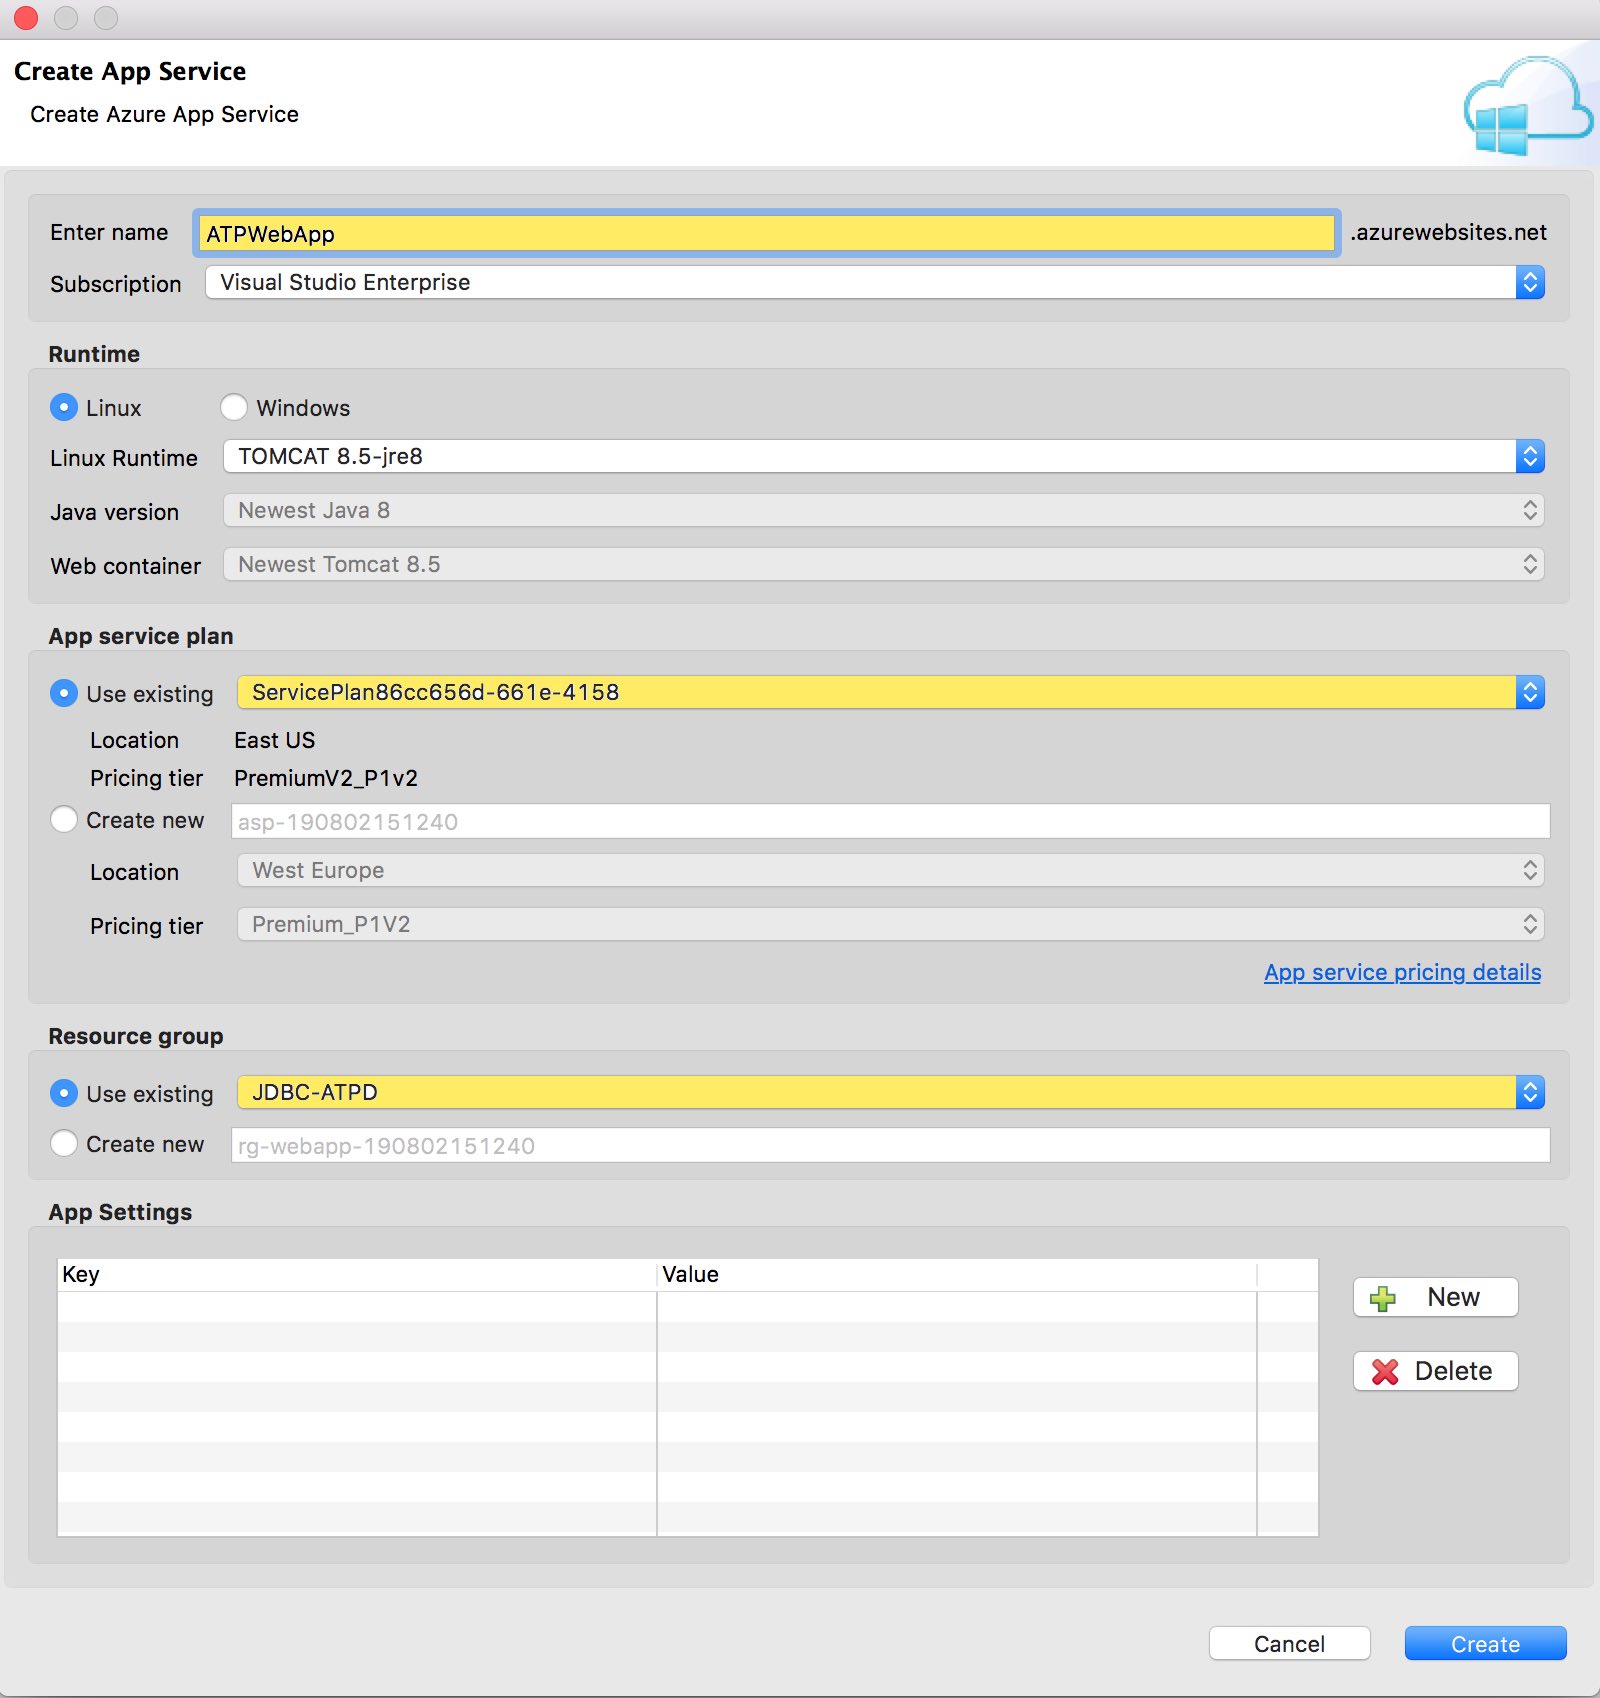Click the East US location value
Screen dimensions: 1600x1698
[x=275, y=740]
